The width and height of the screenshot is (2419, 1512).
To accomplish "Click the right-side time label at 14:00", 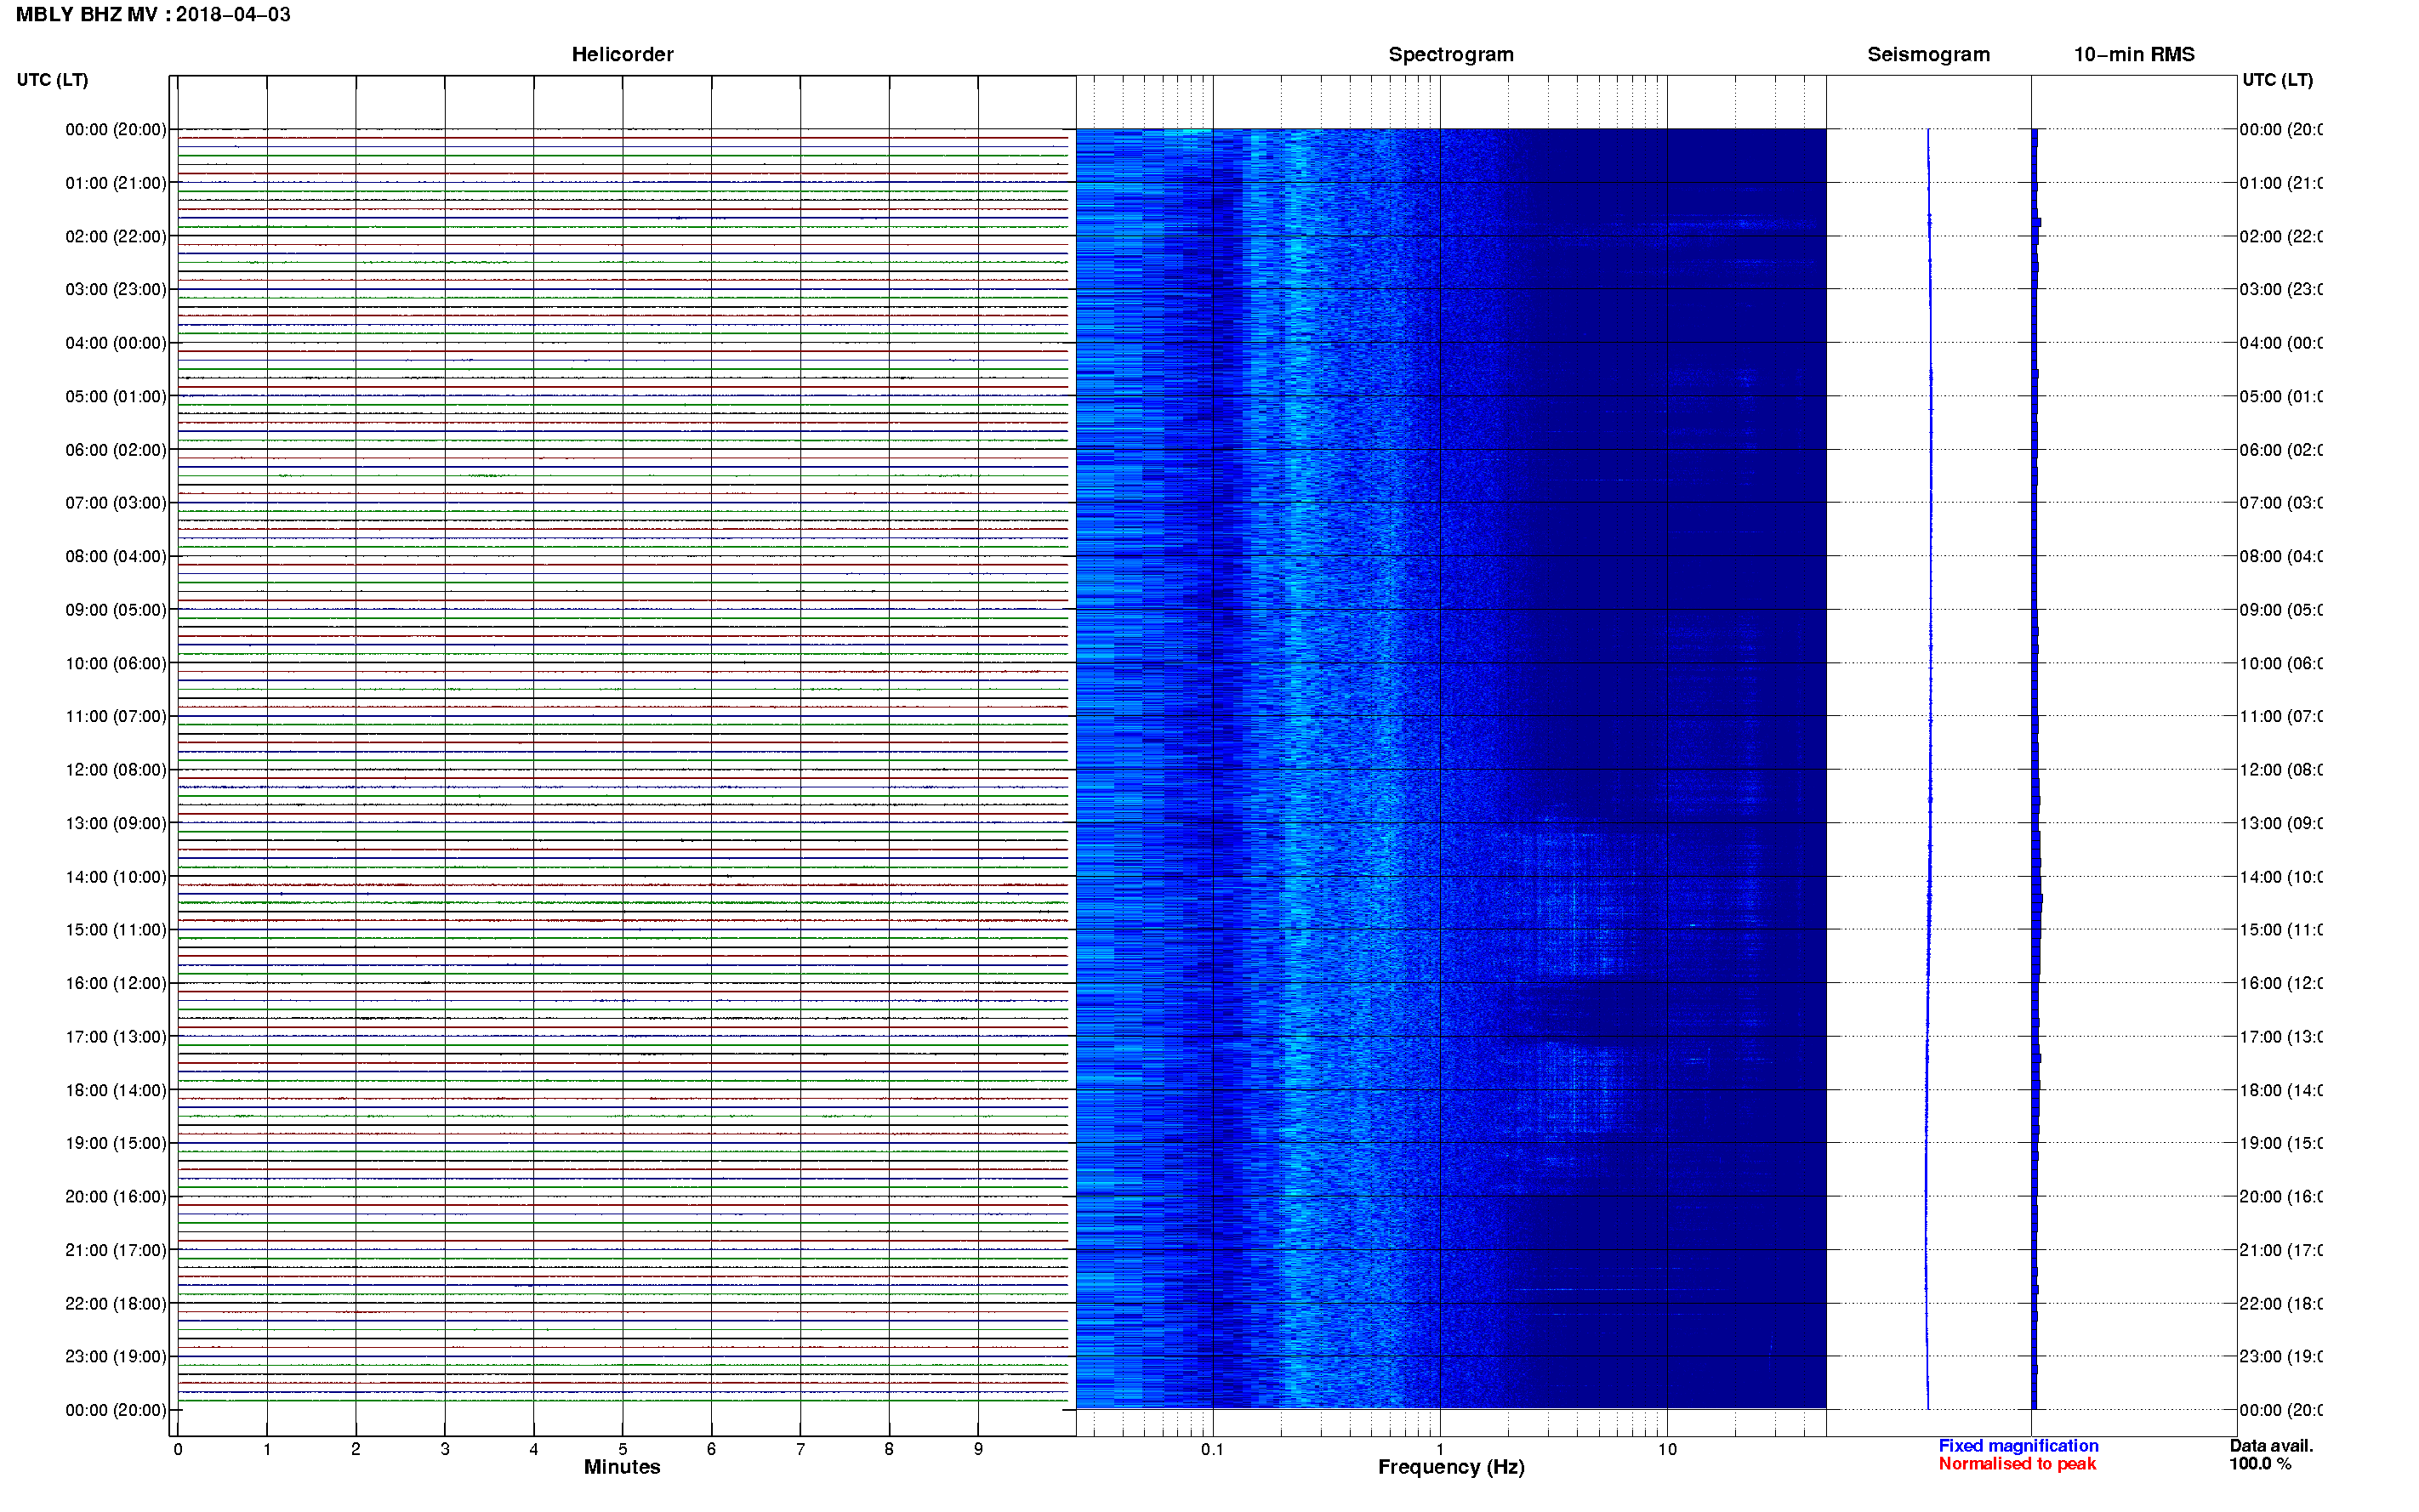I will (2281, 877).
